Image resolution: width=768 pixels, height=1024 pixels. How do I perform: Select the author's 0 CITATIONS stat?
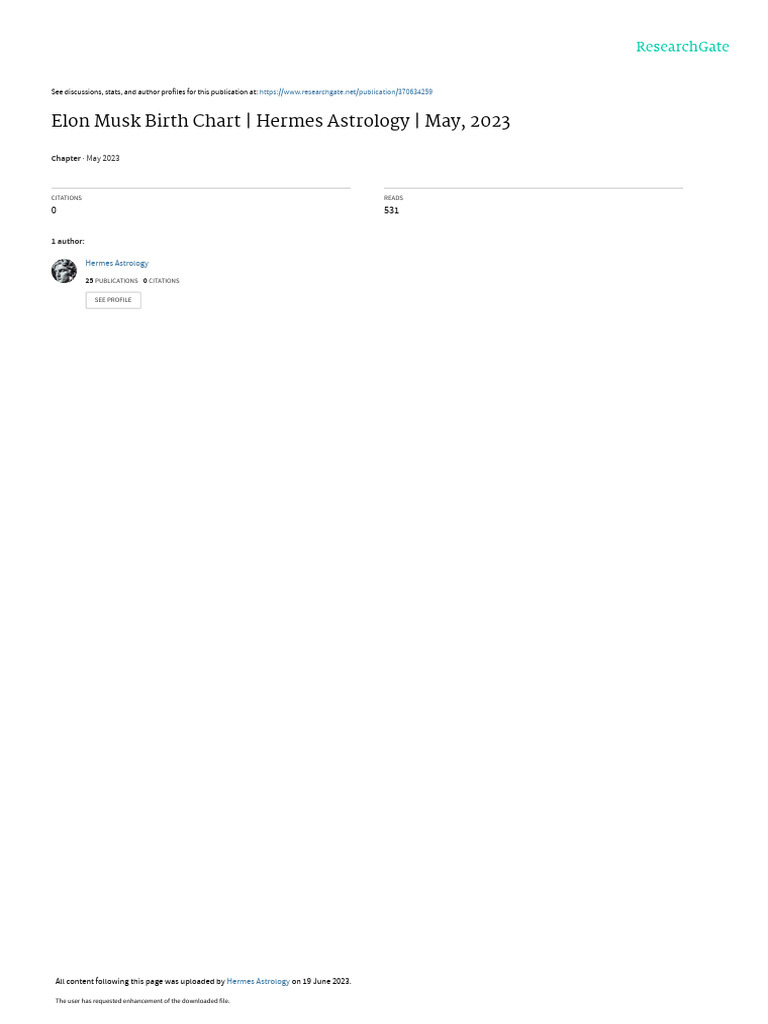pyautogui.click(x=161, y=281)
